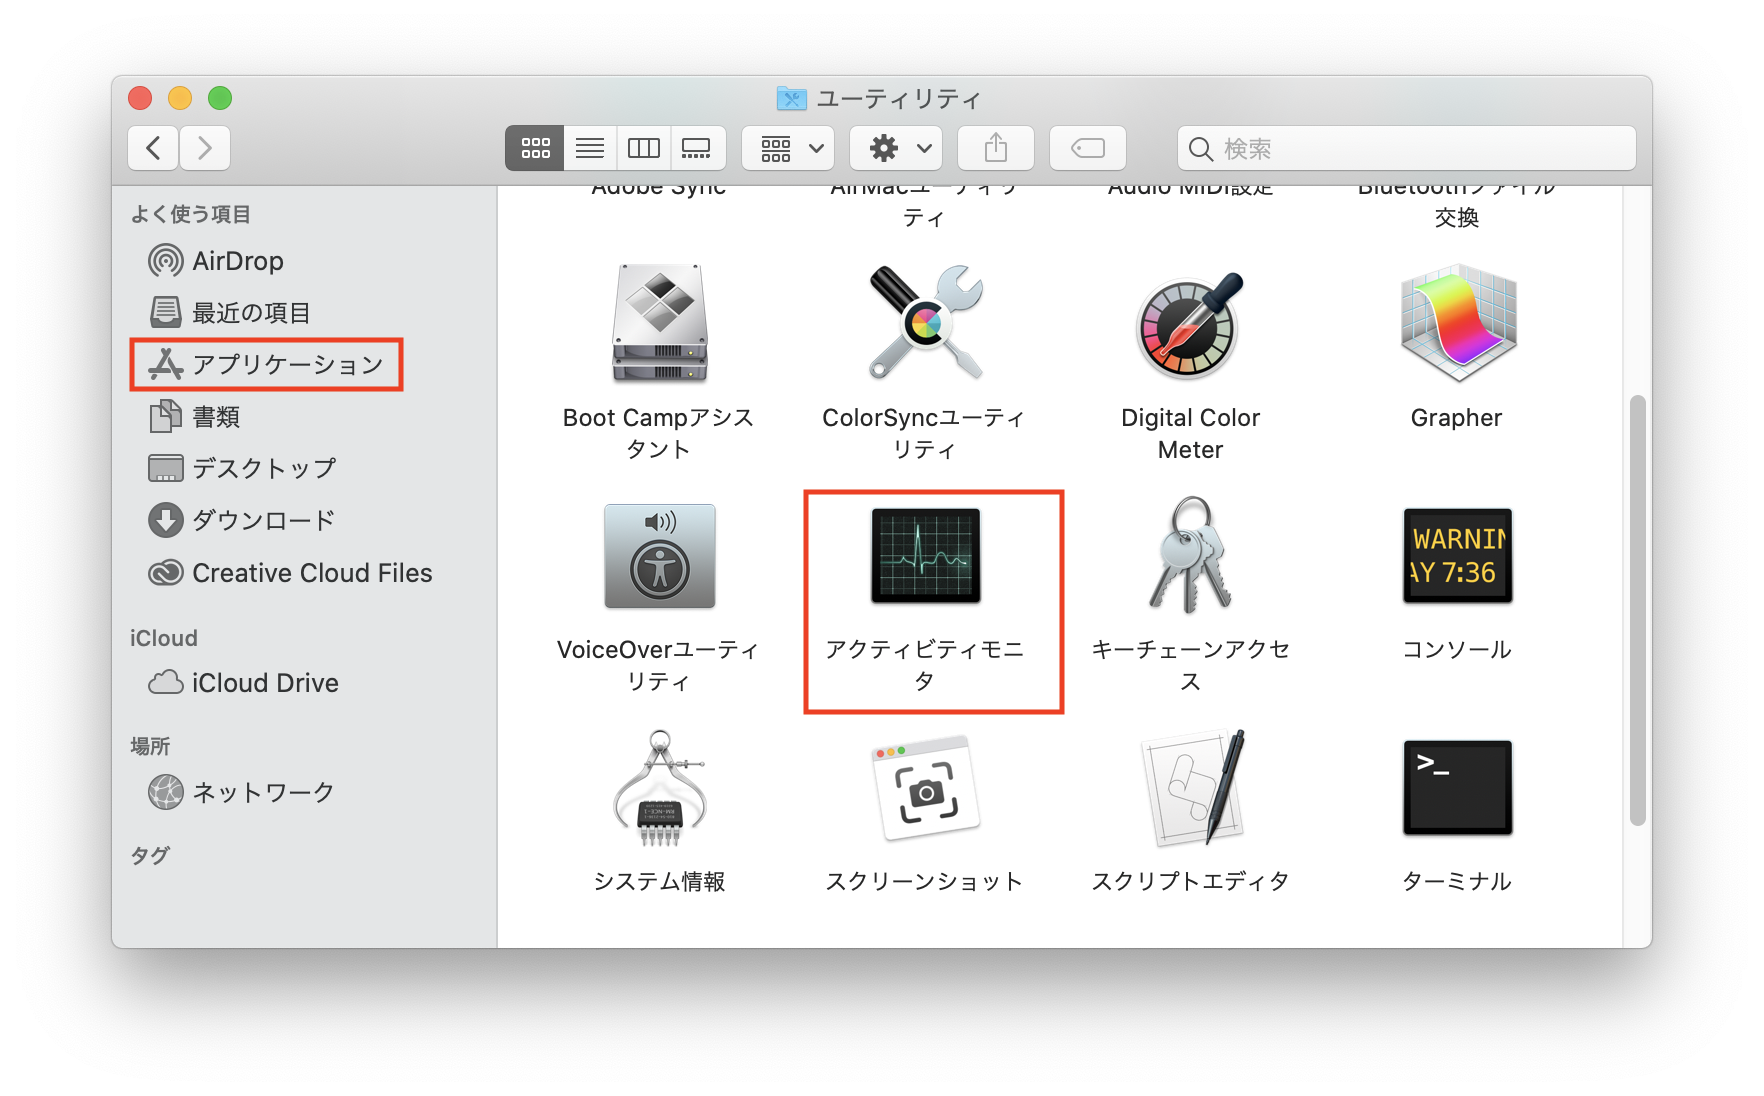
Task: Select ダウンロード in the sidebar
Action: (x=242, y=521)
